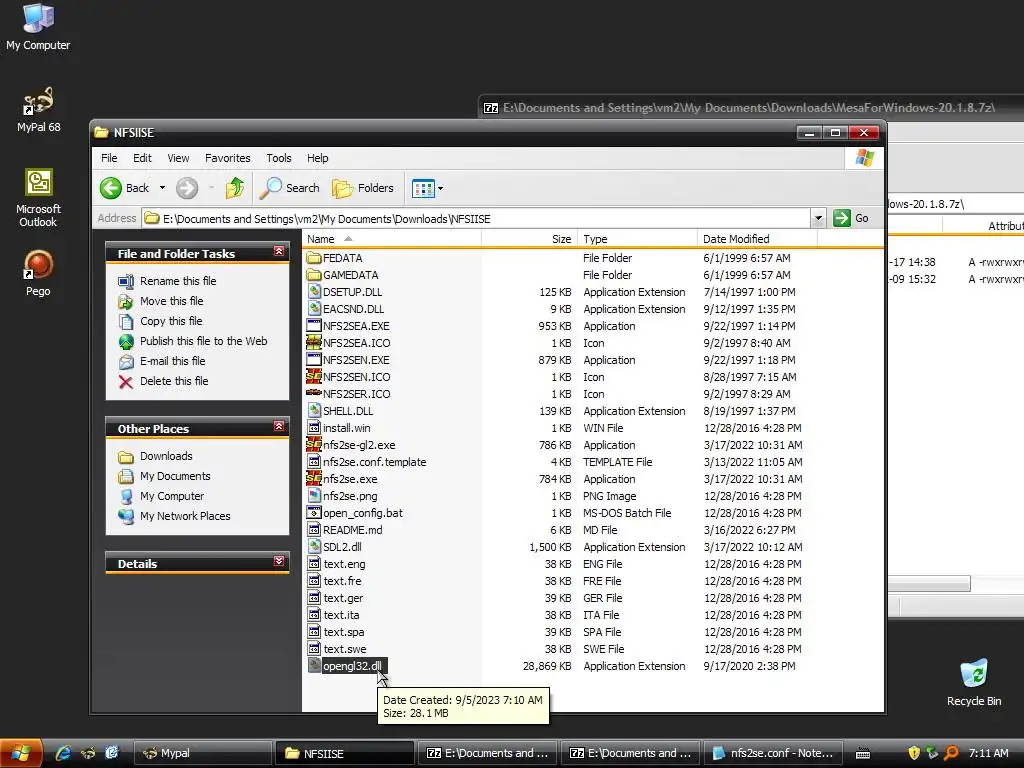1024x768 pixels.
Task: Collapse the File and Folder Tasks panel
Action: [x=279, y=251]
